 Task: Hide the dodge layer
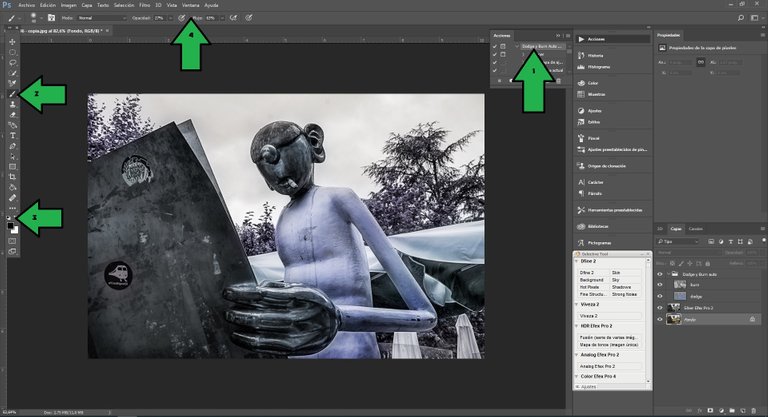(x=660, y=296)
